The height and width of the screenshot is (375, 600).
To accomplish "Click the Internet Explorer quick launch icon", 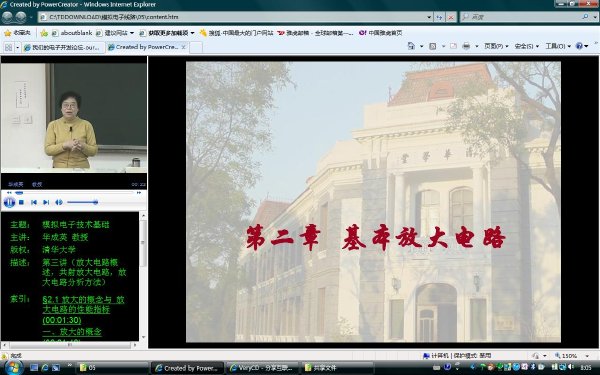I will point(45,368).
